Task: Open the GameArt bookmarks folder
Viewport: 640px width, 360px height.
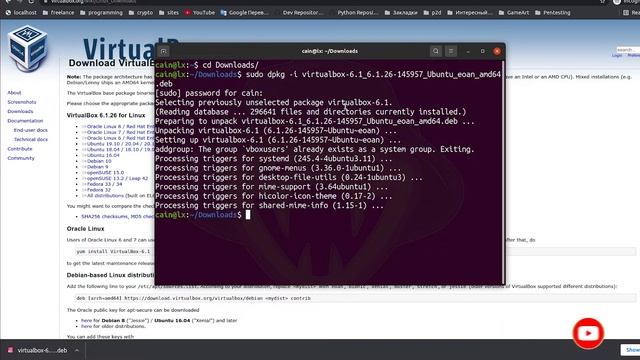Action: click(514, 13)
